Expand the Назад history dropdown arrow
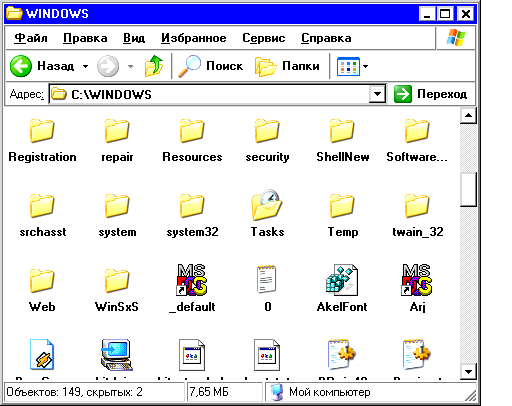 click(x=85, y=66)
